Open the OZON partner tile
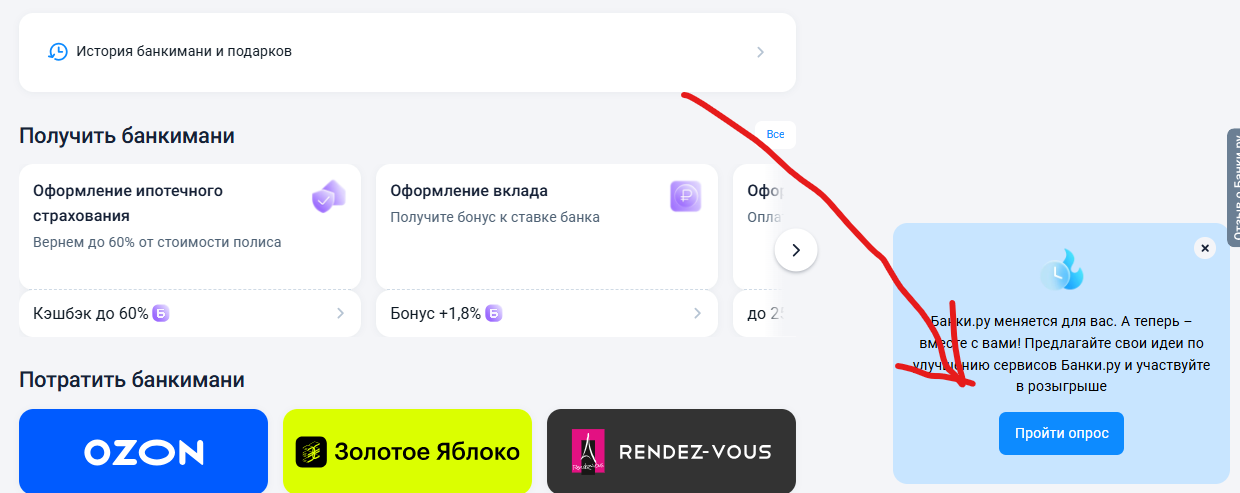 pyautogui.click(x=143, y=451)
